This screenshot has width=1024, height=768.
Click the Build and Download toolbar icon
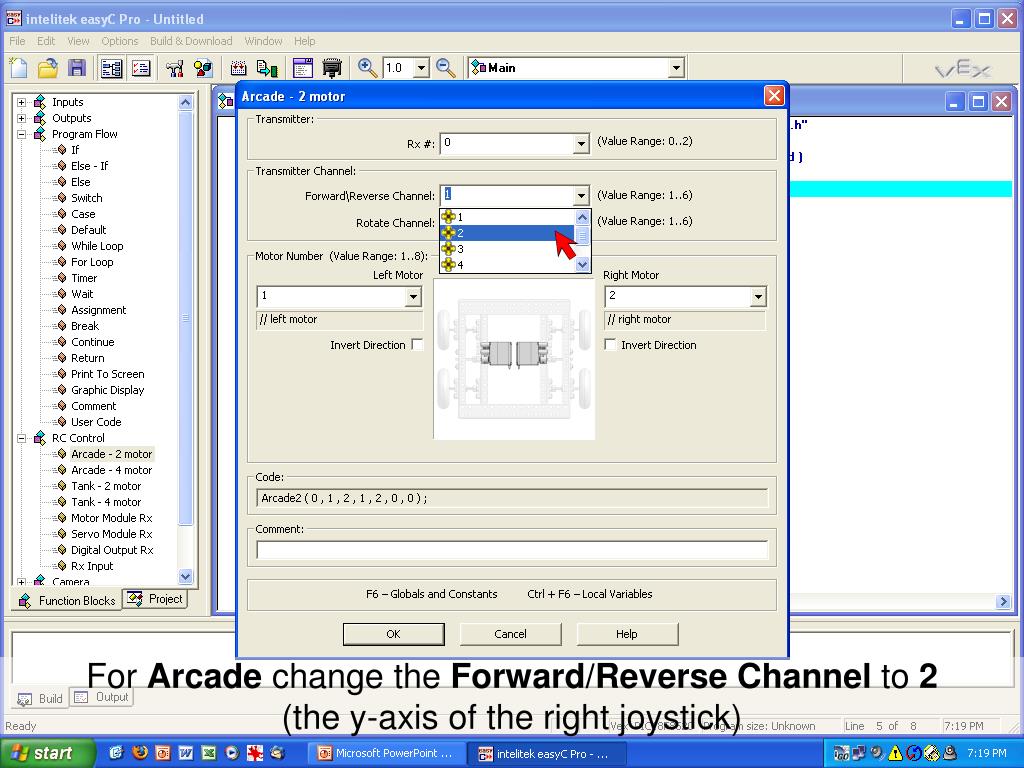click(267, 68)
